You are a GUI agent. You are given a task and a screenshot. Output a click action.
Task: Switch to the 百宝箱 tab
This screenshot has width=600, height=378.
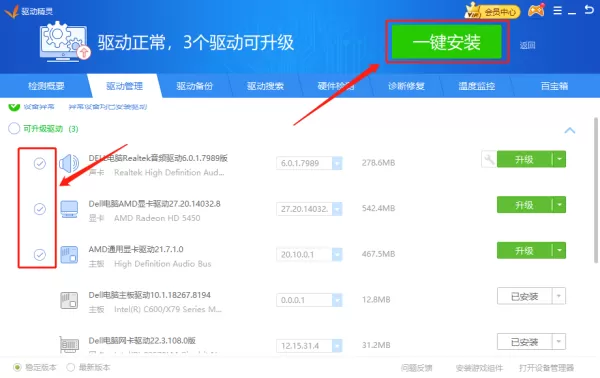[554, 86]
